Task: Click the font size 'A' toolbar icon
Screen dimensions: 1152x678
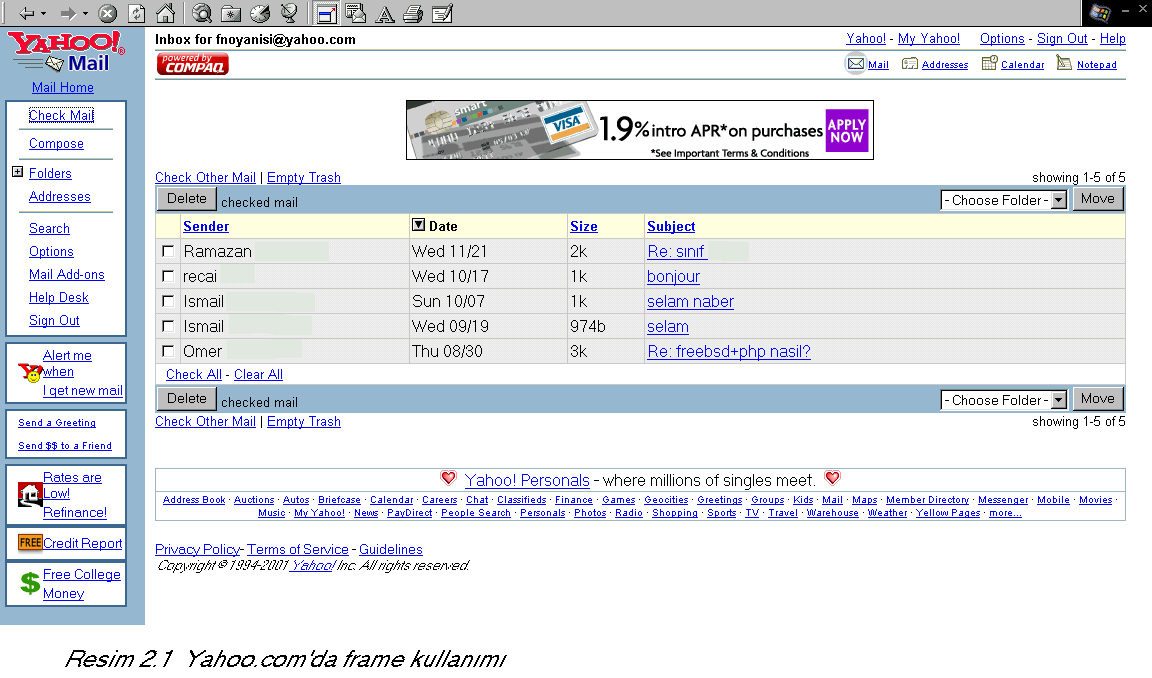Action: (385, 14)
